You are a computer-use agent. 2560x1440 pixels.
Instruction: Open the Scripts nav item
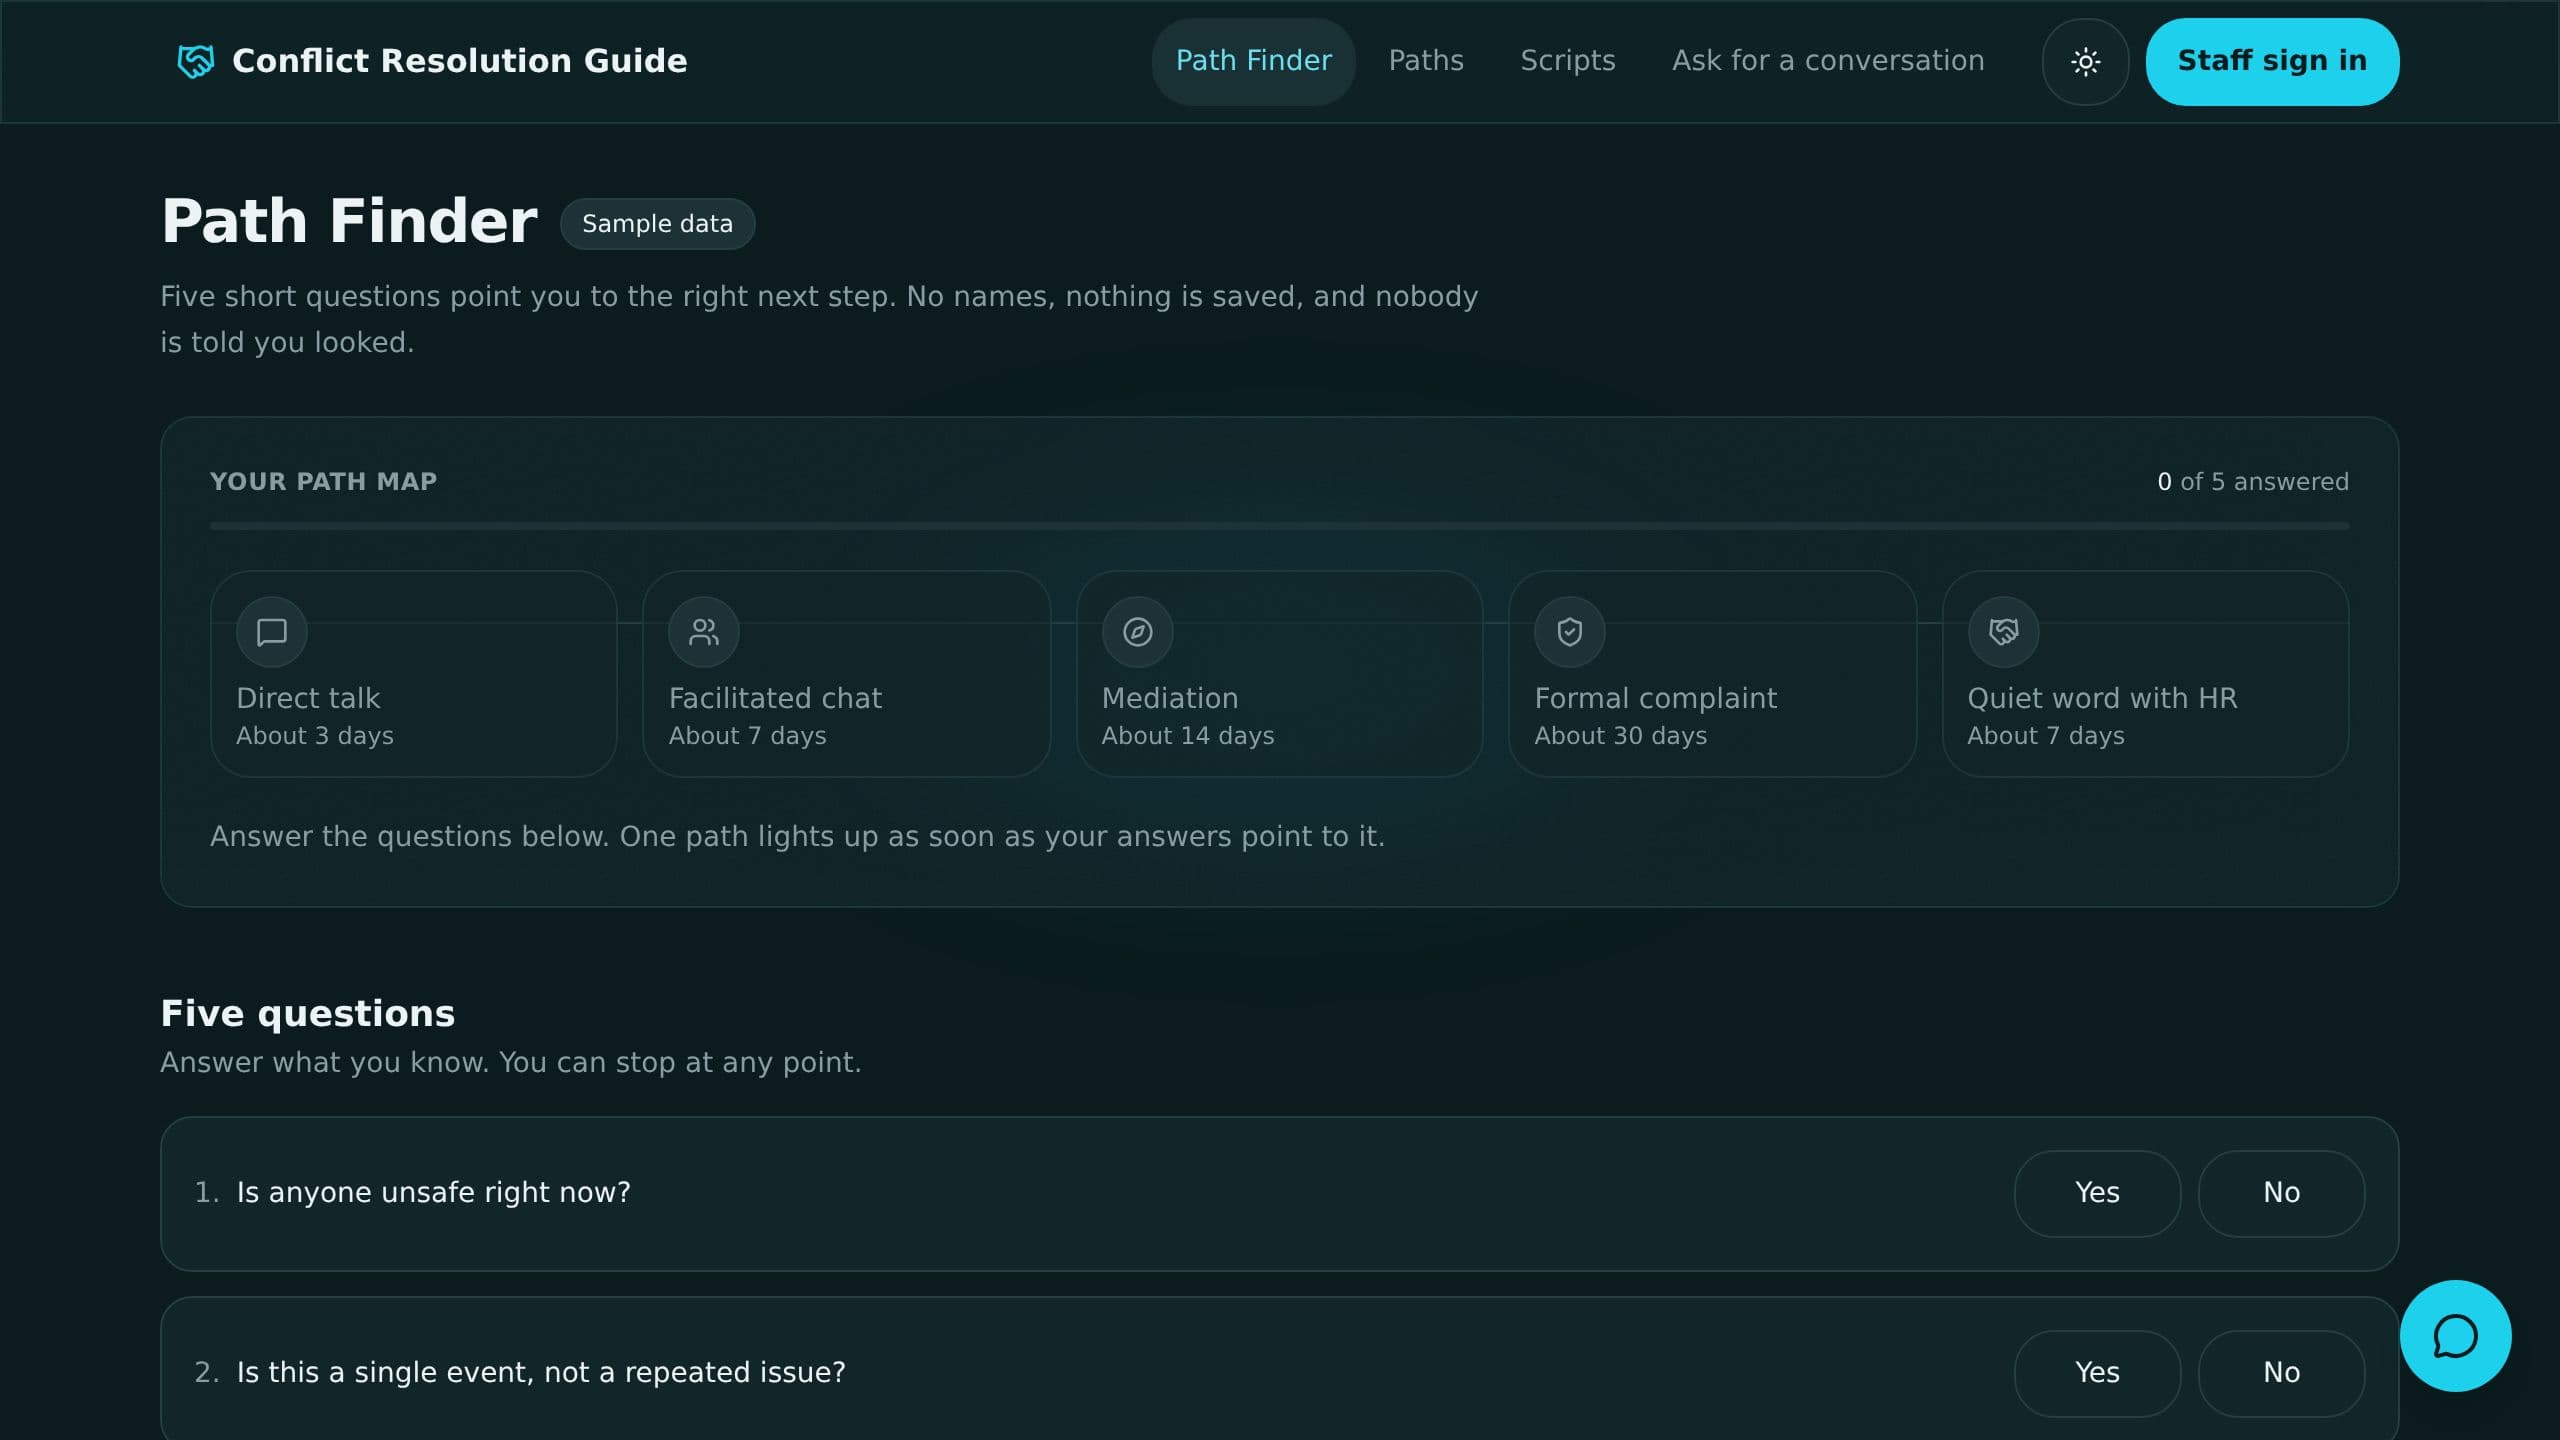click(1568, 61)
